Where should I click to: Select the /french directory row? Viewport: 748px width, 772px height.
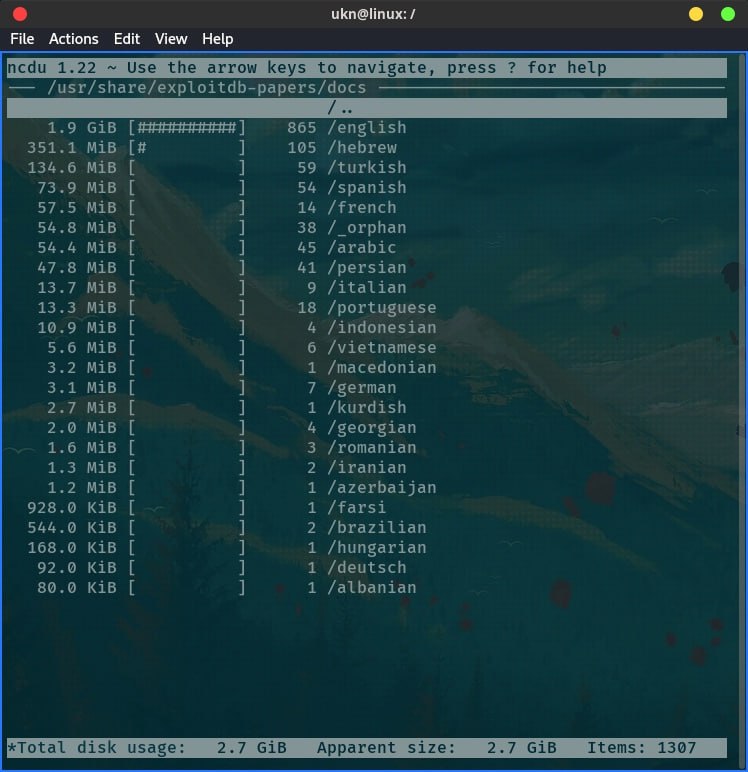point(366,208)
